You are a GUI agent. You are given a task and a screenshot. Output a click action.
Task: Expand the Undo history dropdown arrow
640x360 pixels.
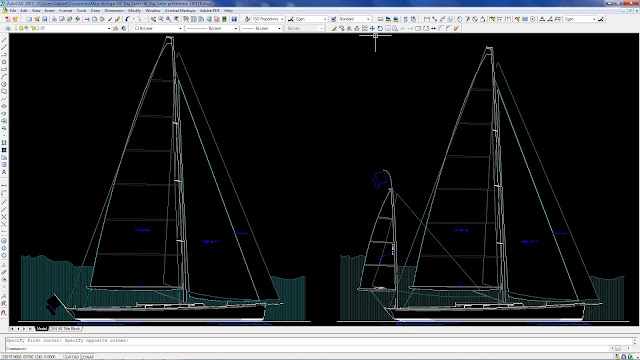pyautogui.click(x=133, y=19)
